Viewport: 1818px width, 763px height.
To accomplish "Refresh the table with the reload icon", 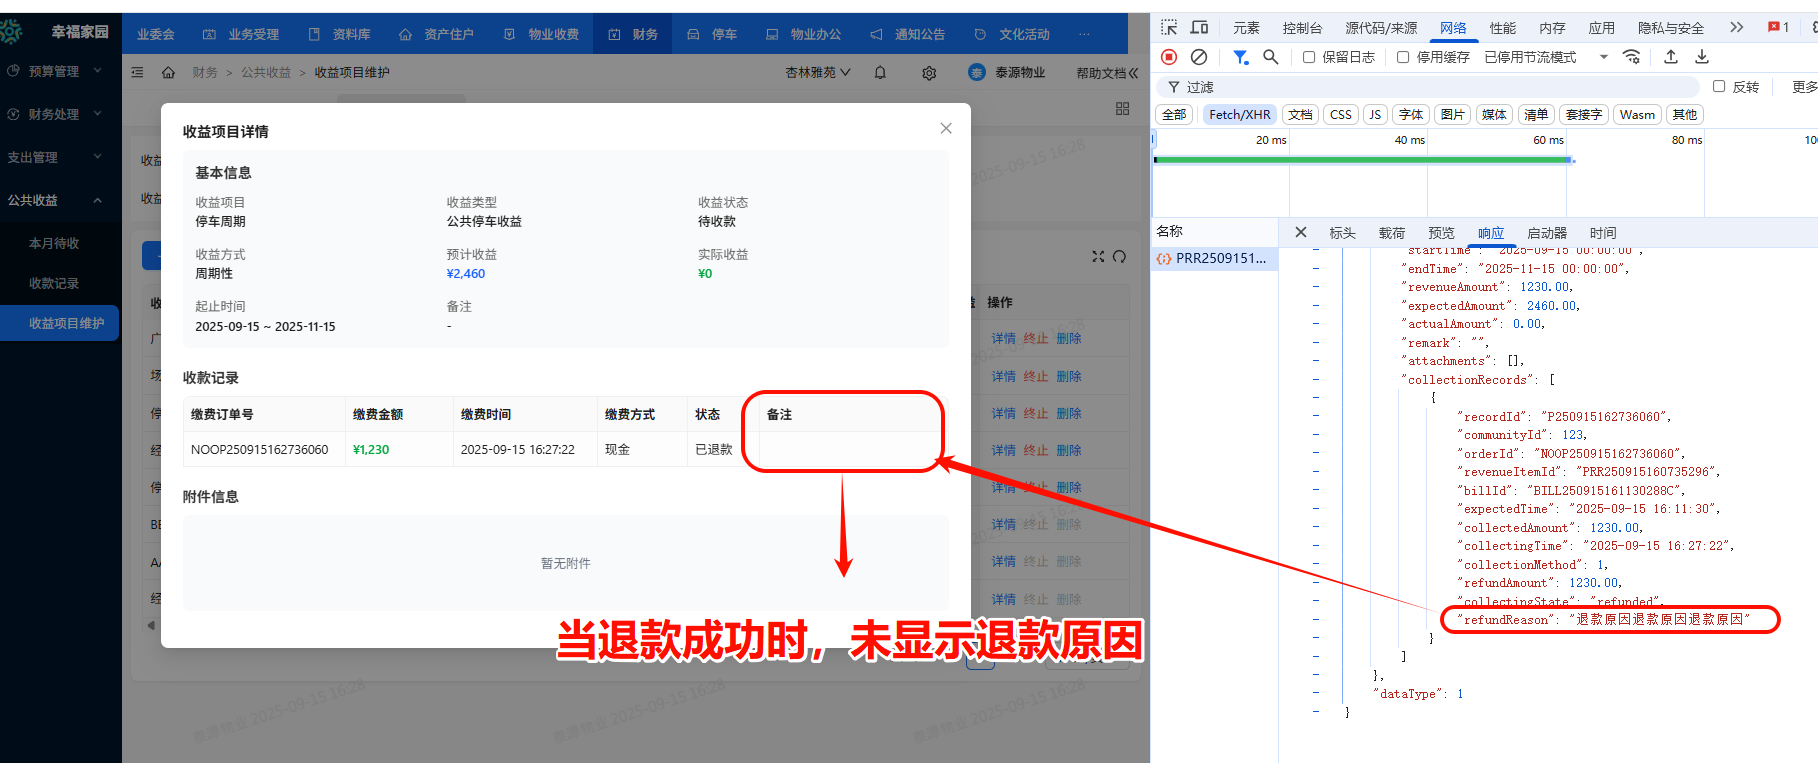I will [x=1119, y=257].
